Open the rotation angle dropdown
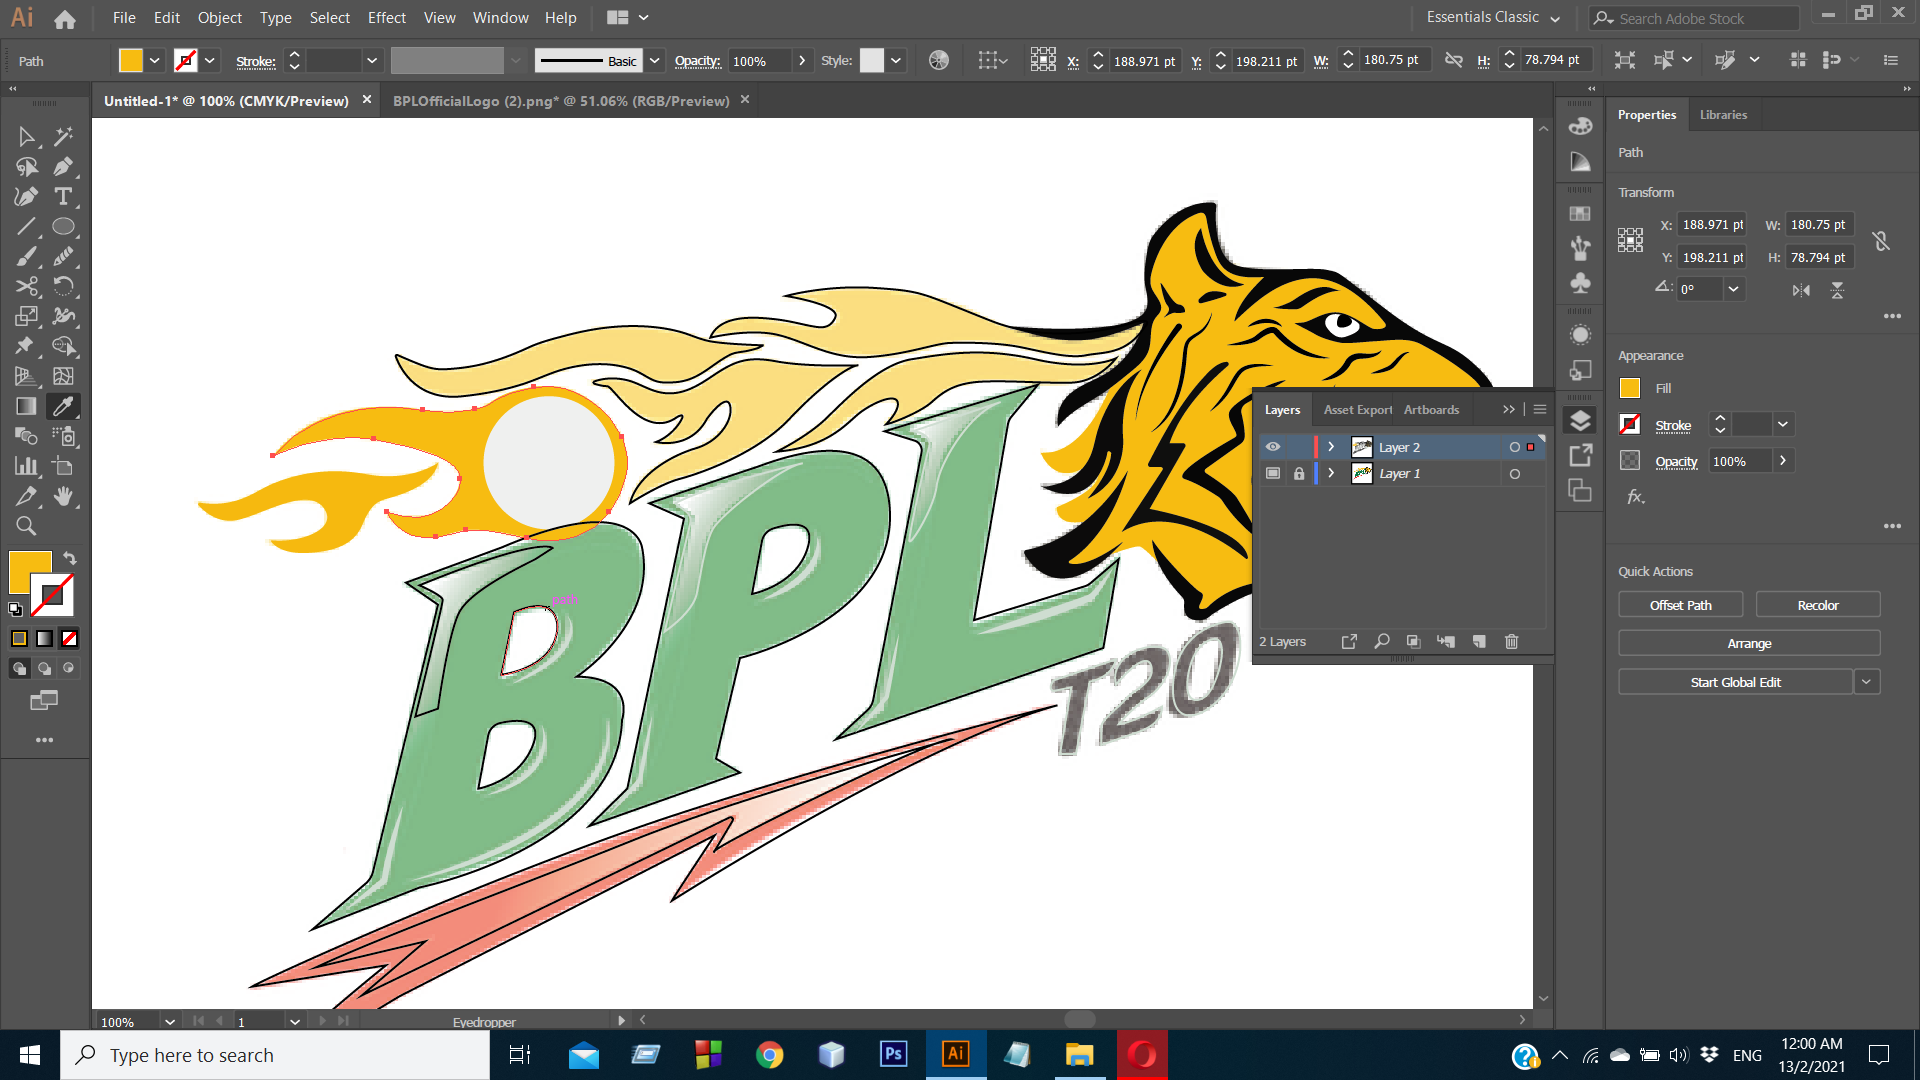The image size is (1920, 1080). pos(1734,289)
